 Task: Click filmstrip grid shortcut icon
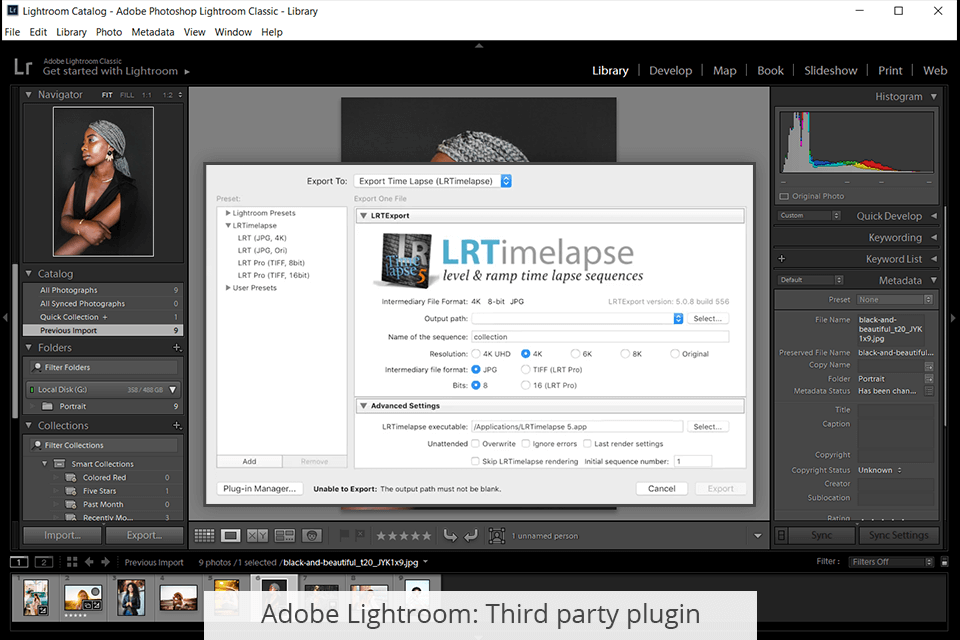pos(72,562)
